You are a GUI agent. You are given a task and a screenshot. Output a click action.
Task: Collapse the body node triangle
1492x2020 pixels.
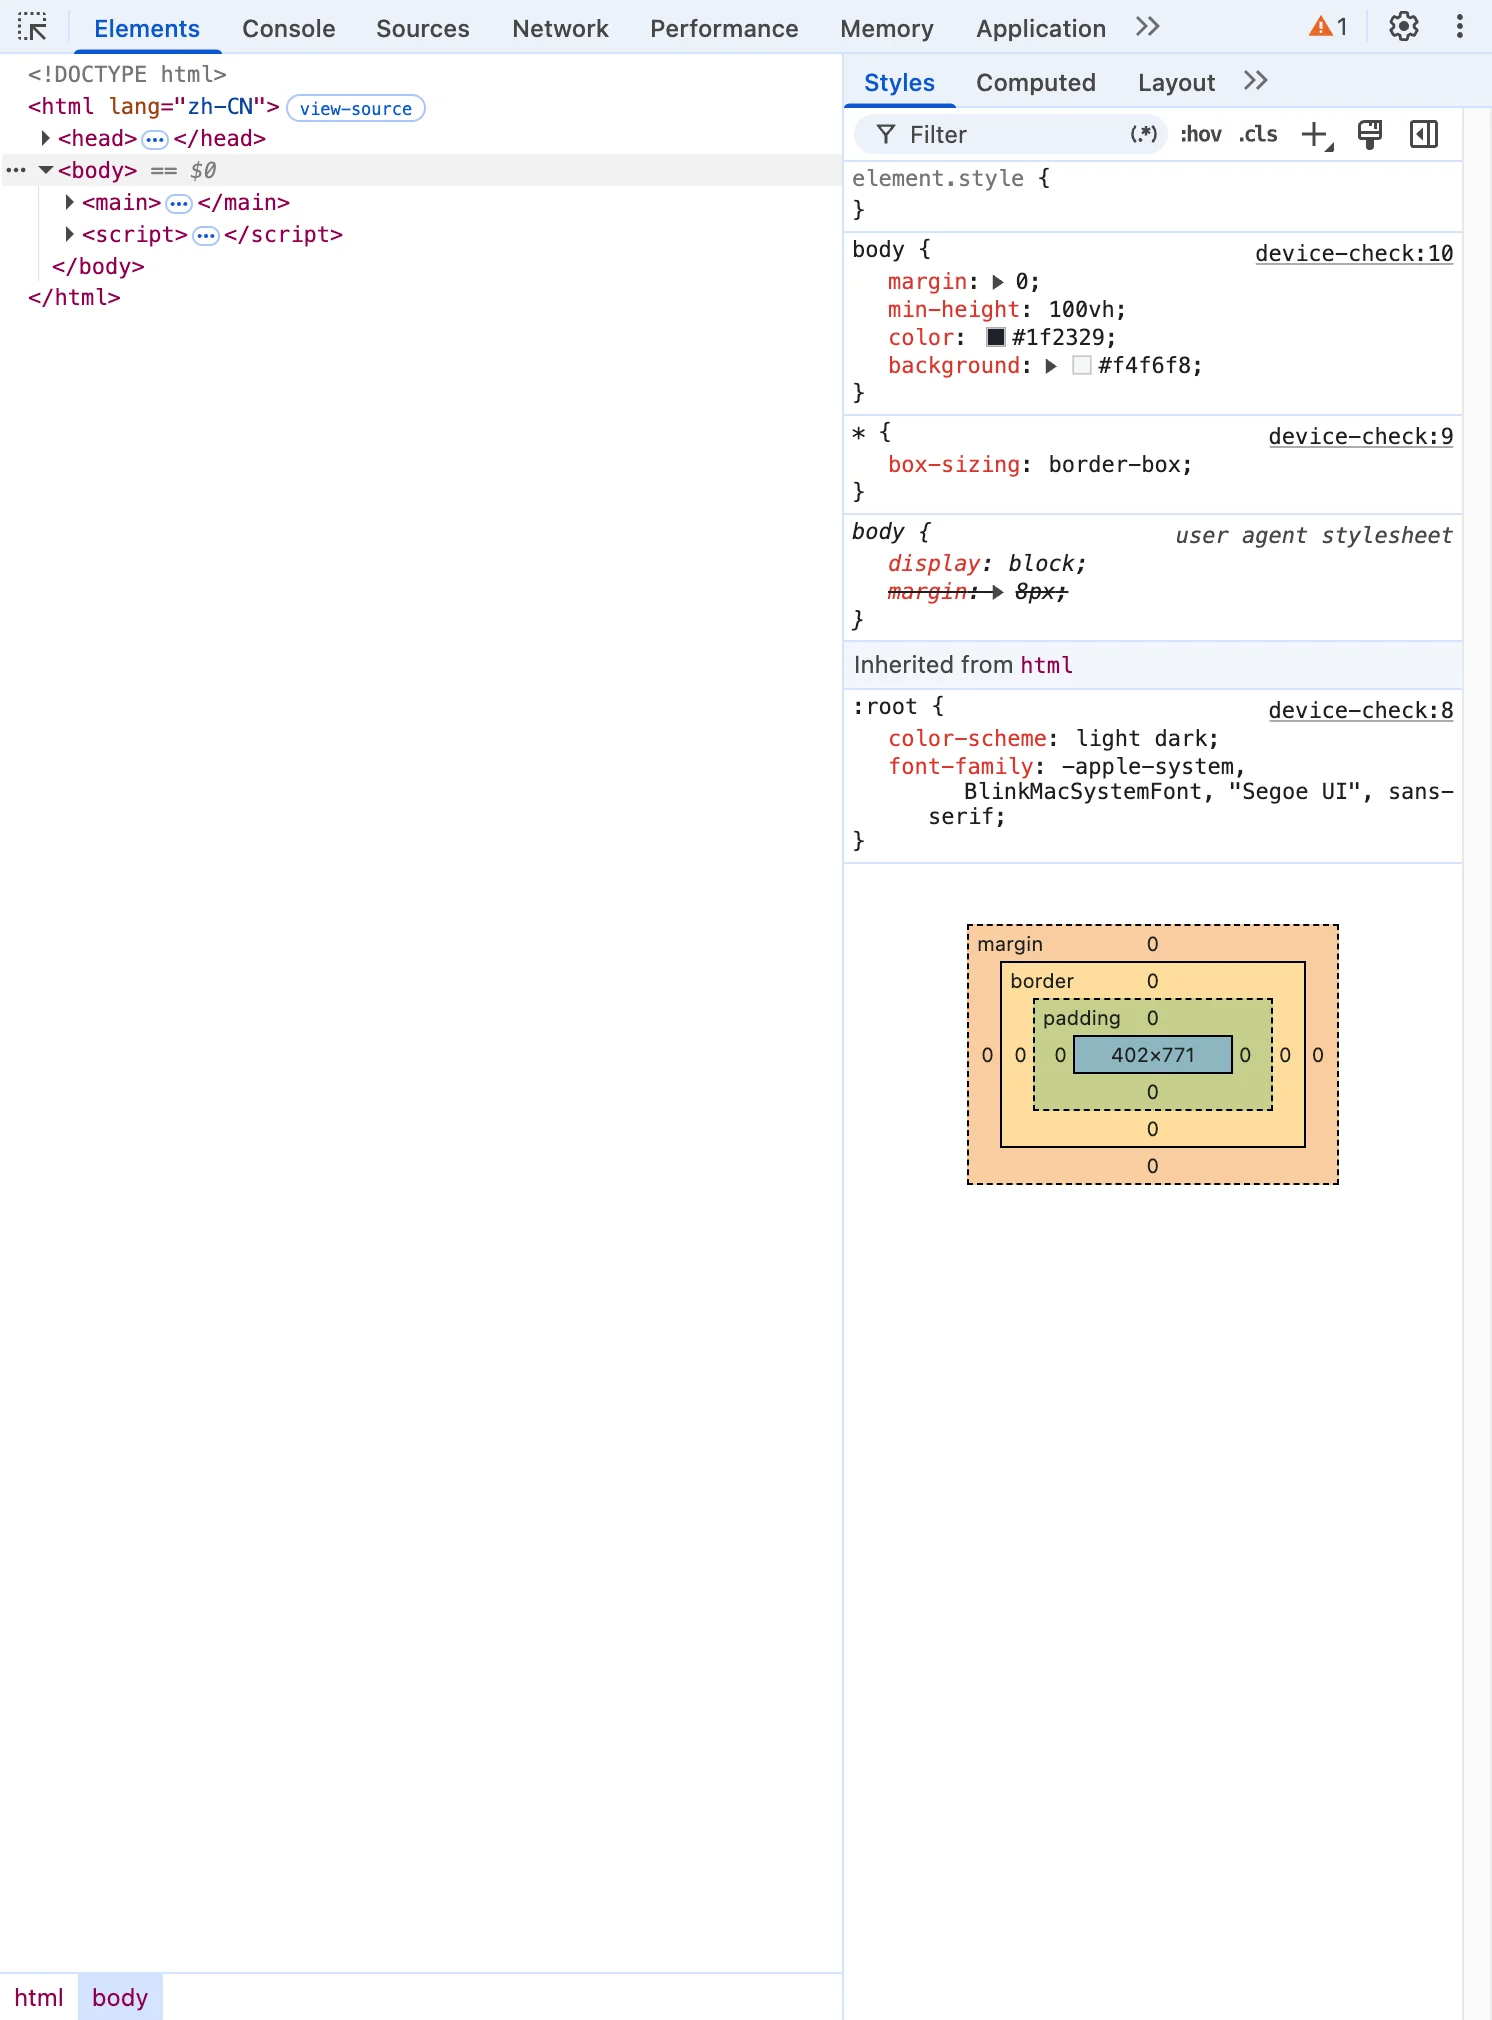tap(45, 170)
